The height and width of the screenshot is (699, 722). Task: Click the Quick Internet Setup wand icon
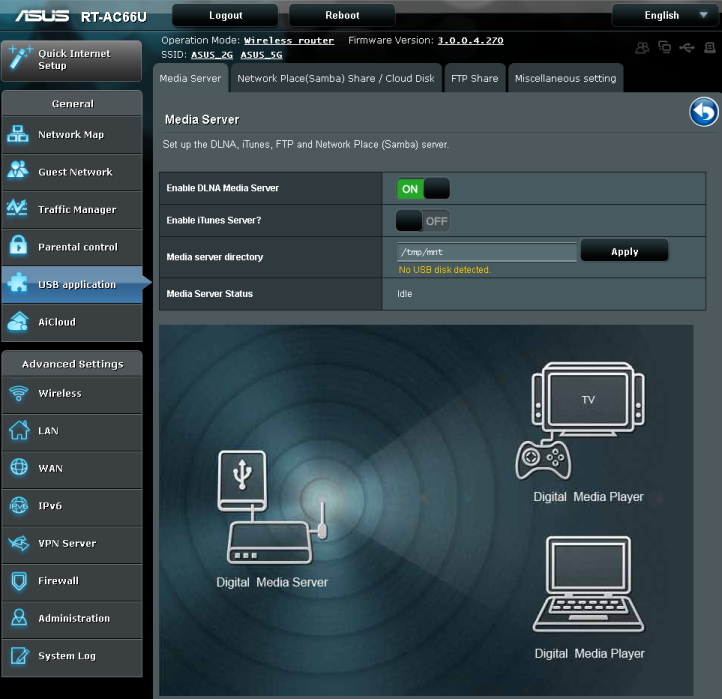tap(19, 58)
